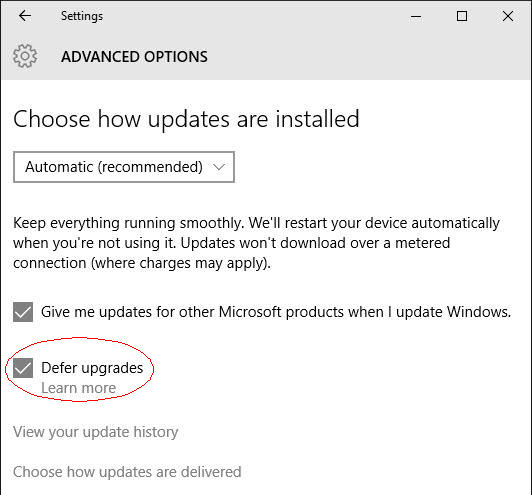Open the Automatic (recommended) dropdown
Image resolution: width=532 pixels, height=495 pixels.
point(124,167)
